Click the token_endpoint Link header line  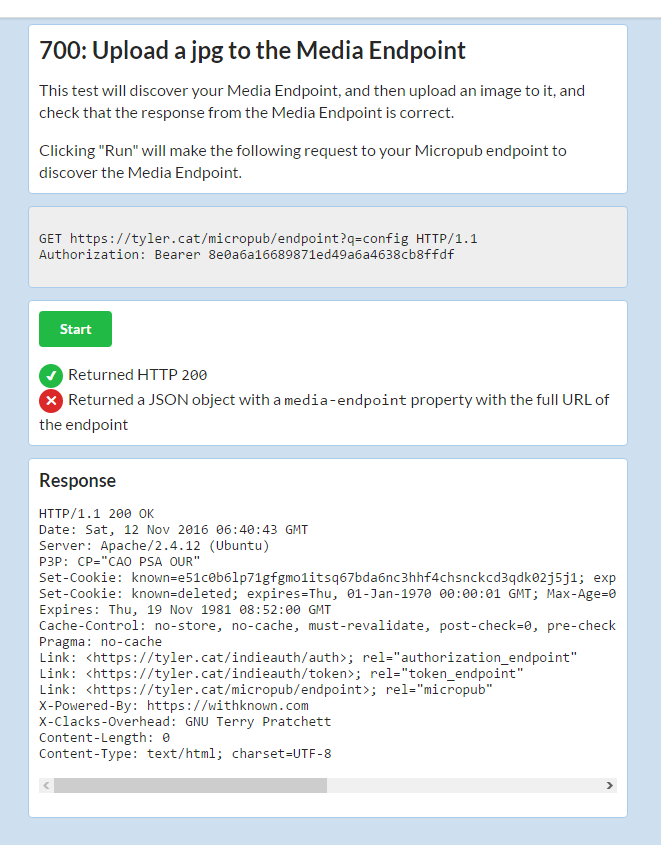click(281, 674)
